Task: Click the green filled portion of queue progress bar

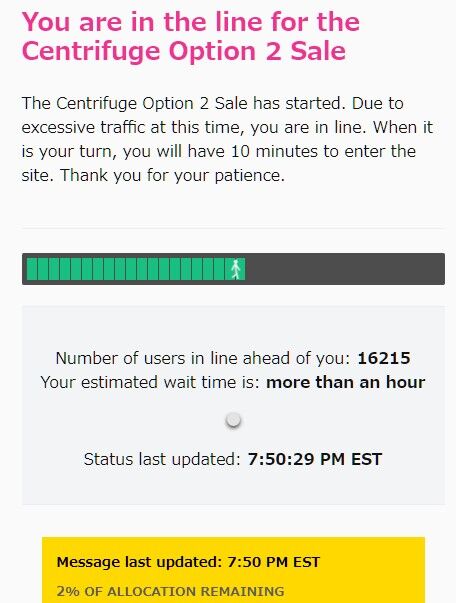Action: click(136, 269)
